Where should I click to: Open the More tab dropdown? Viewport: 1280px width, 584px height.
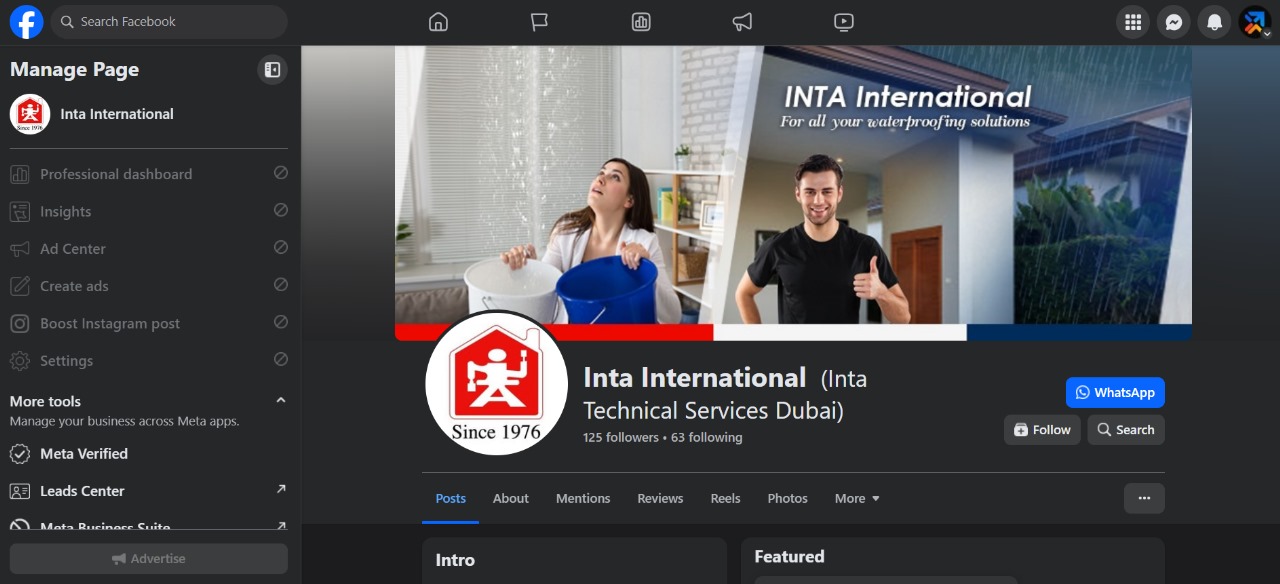tap(856, 498)
